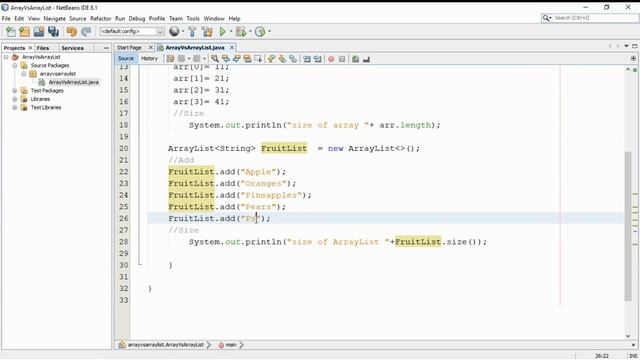Viewport: 640px width, 360px height.
Task: Open dropdown arrow next to Run icon
Action: (231, 31)
